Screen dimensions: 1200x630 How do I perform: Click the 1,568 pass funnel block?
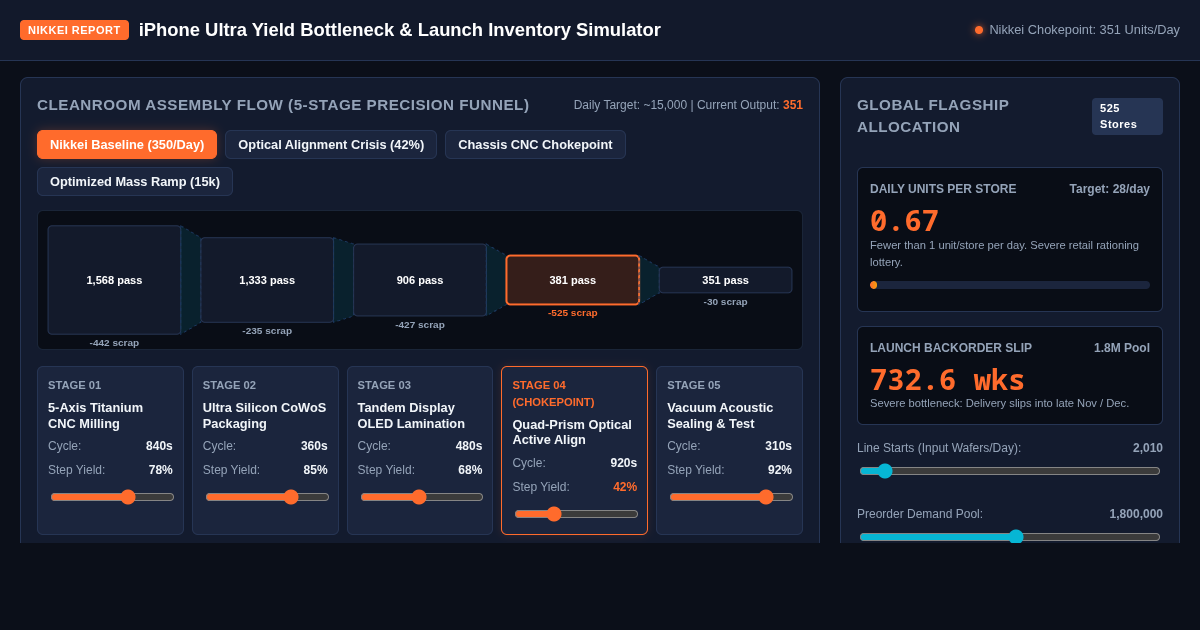pyautogui.click(x=114, y=280)
